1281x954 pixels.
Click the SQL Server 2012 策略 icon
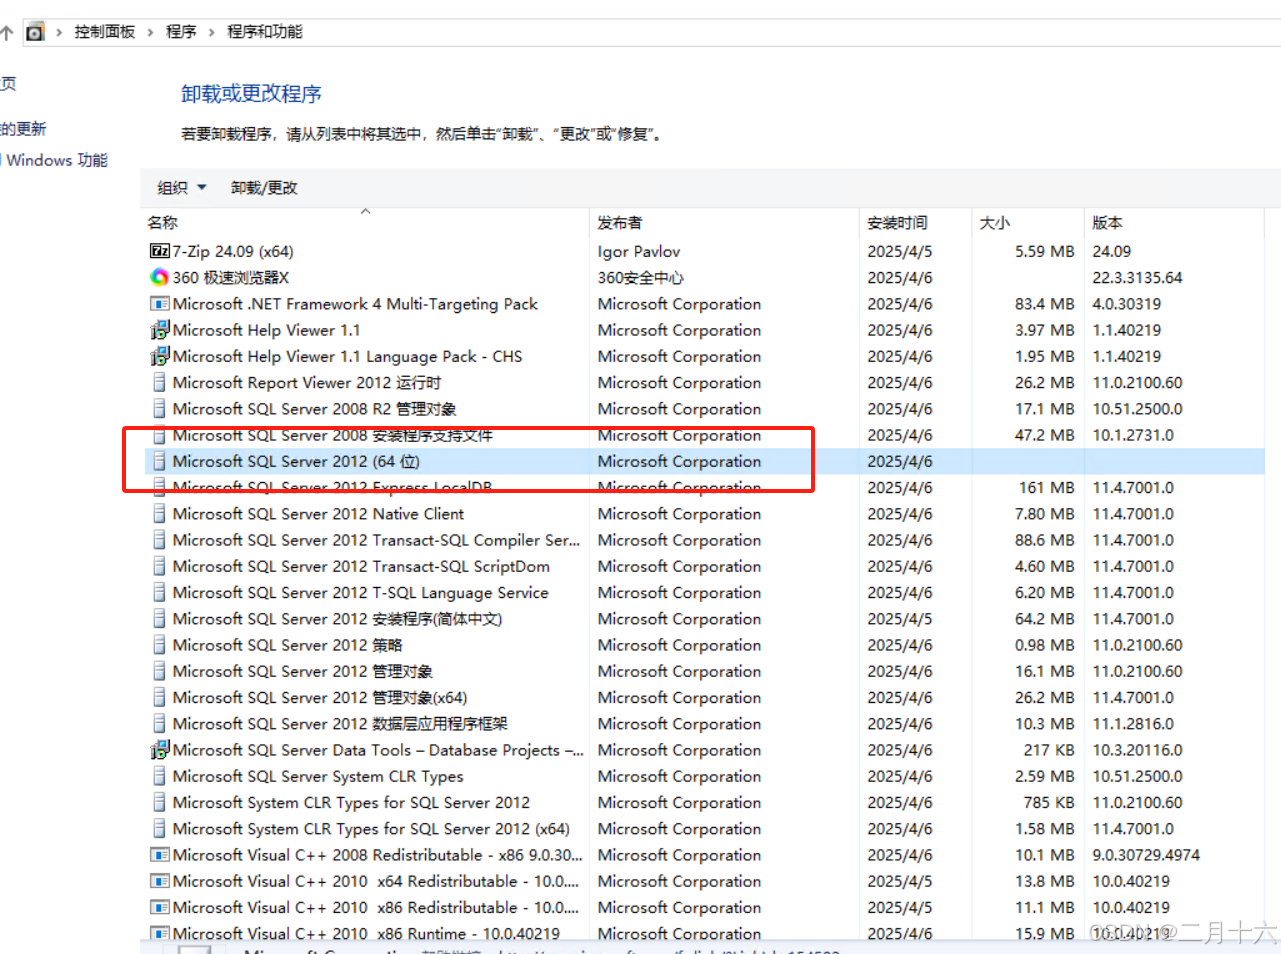click(159, 645)
